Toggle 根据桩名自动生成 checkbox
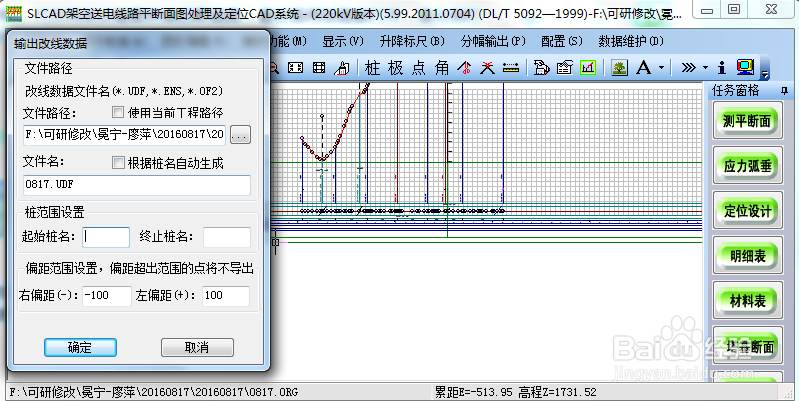The width and height of the screenshot is (799, 401). click(x=118, y=163)
